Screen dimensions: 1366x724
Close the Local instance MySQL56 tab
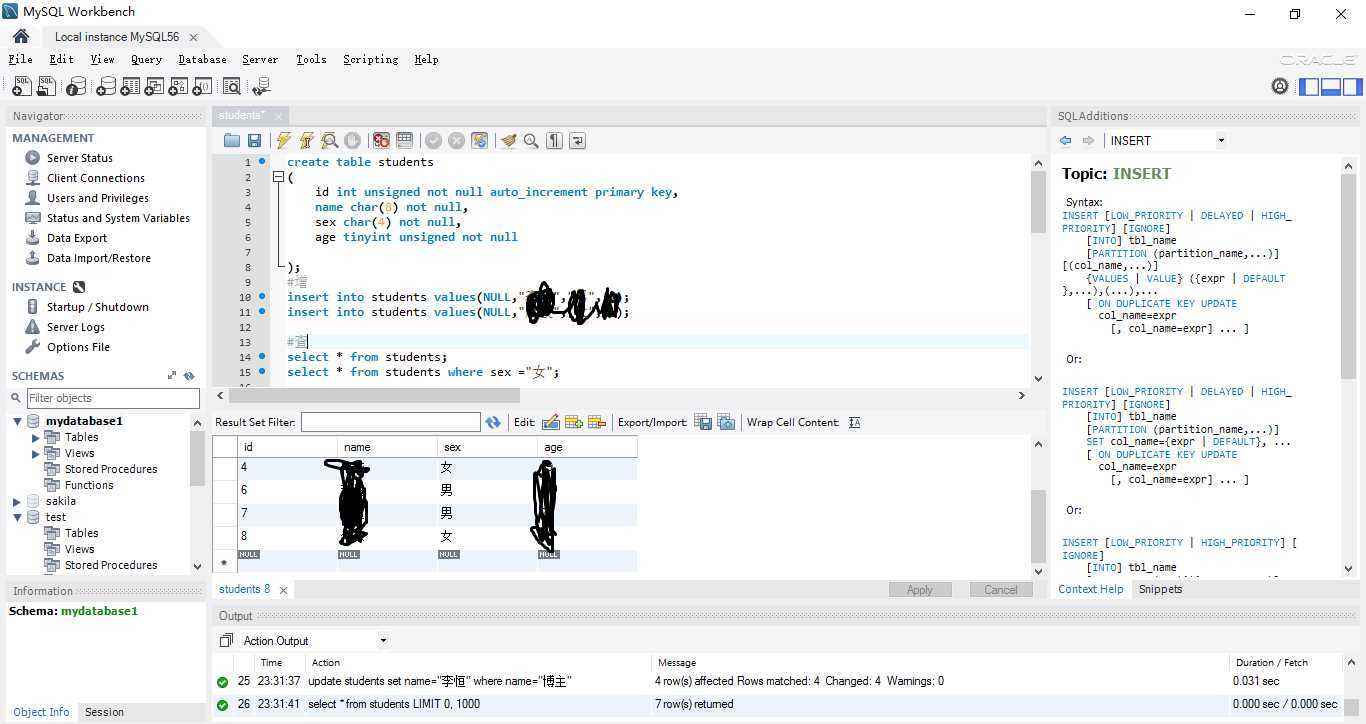point(193,37)
